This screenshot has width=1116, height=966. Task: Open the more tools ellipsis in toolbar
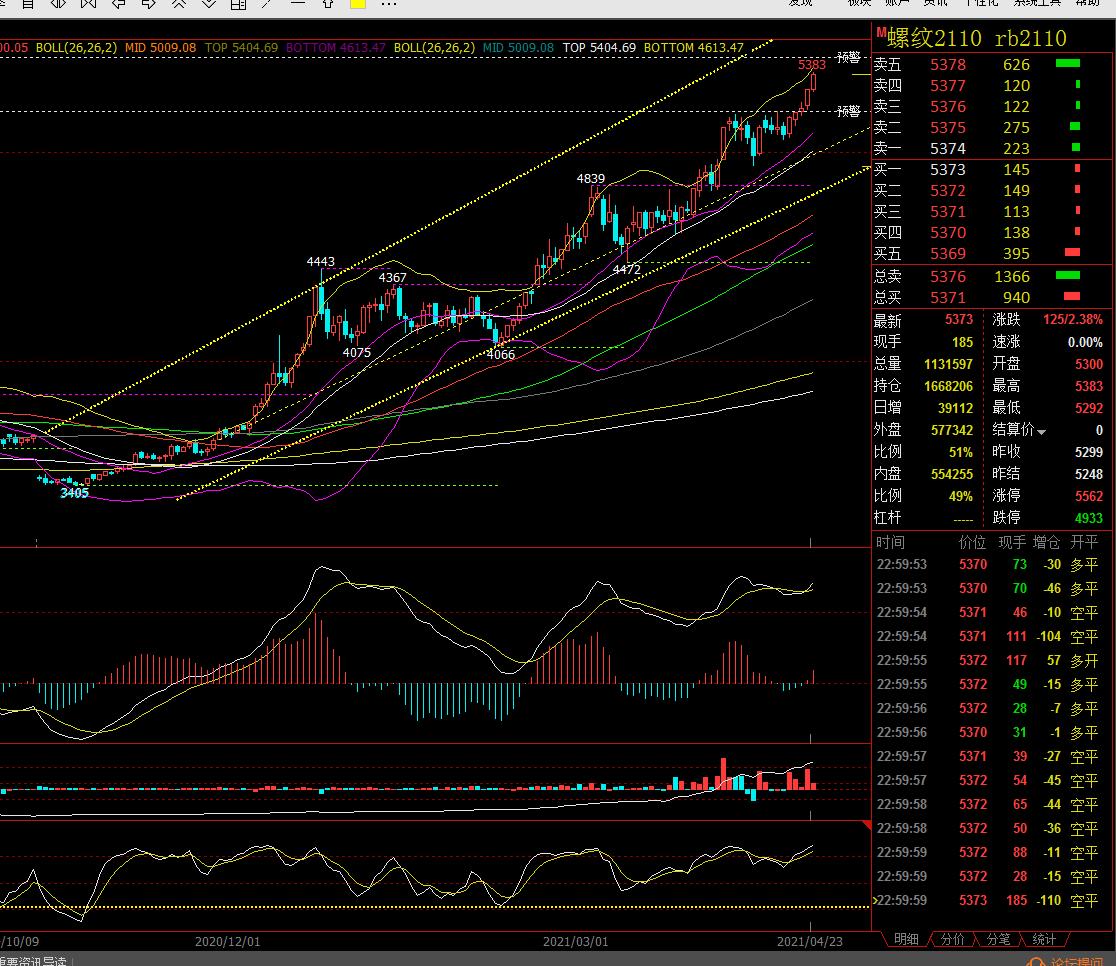click(389, 4)
